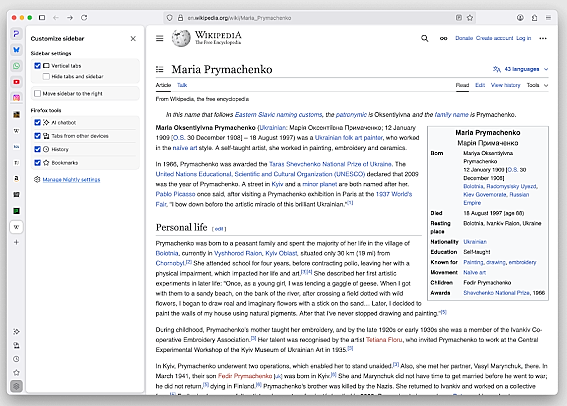The width and height of the screenshot is (567, 406).
Task: Open the YouTube pinned tab
Action: coord(16,82)
